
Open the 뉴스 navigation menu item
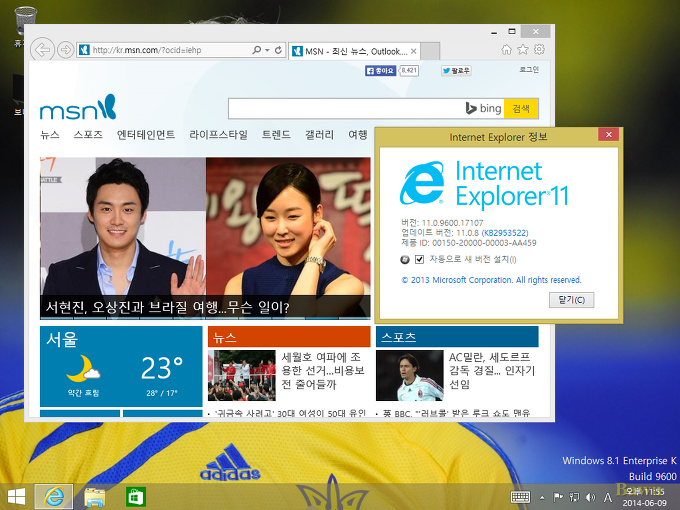(50, 135)
